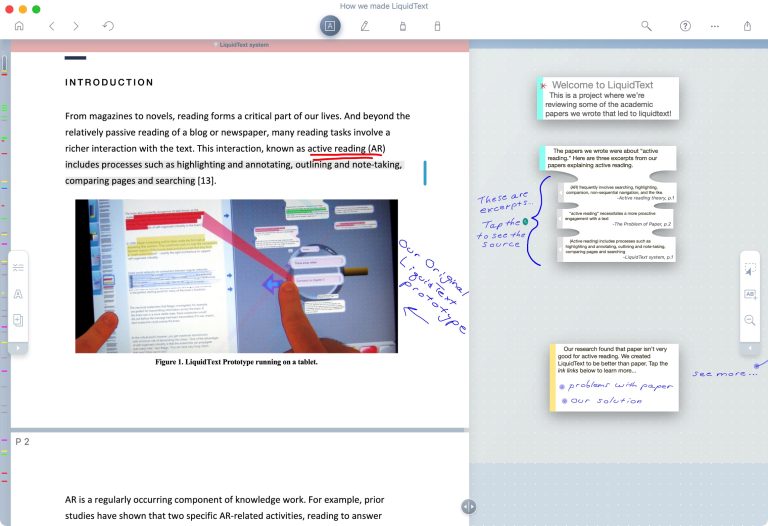Screen dimensions: 768x526
Task: Click the LiquidText prototype figure image
Action: pyautogui.click(x=236, y=276)
